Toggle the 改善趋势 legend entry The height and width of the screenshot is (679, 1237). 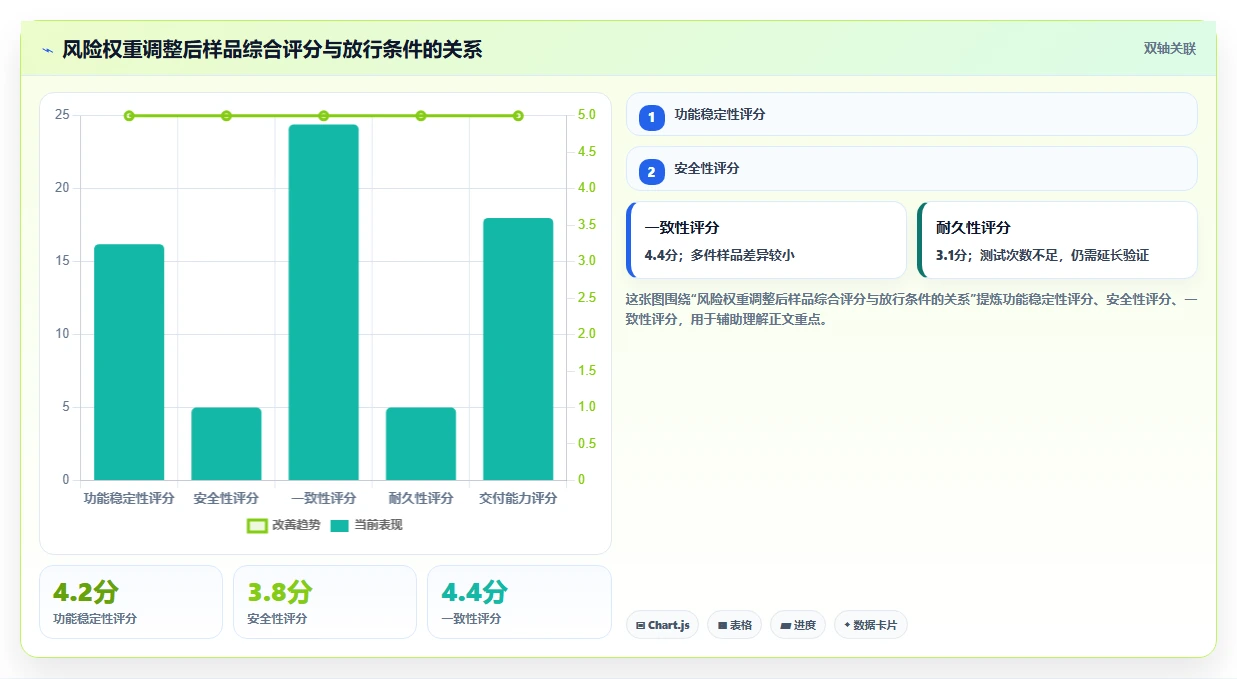(x=284, y=525)
